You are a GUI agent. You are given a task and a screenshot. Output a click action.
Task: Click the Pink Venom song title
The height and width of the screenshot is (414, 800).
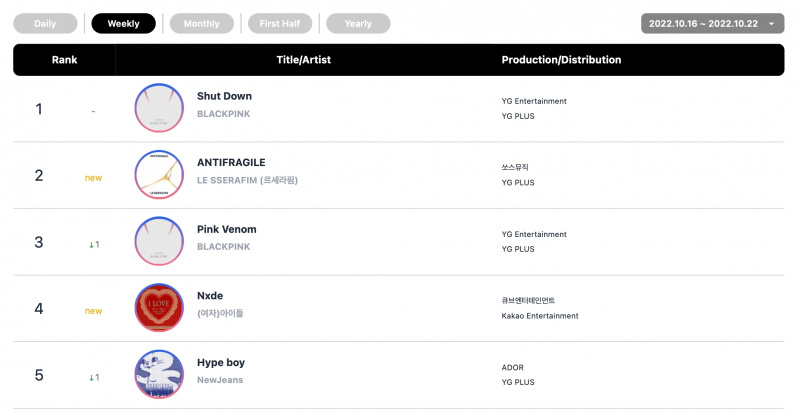[227, 229]
